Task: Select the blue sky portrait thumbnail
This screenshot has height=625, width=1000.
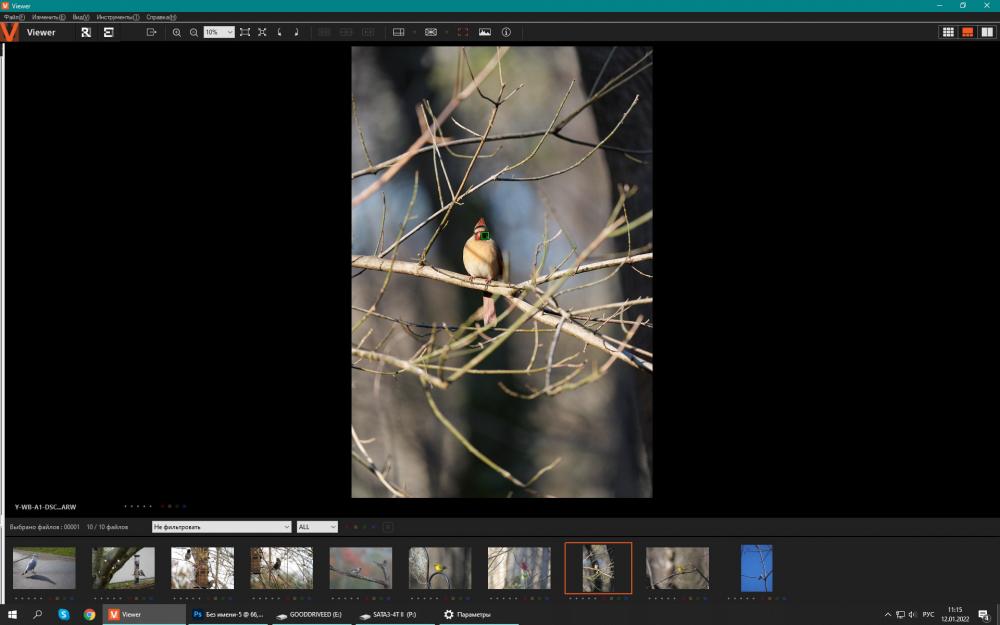Action: point(756,568)
